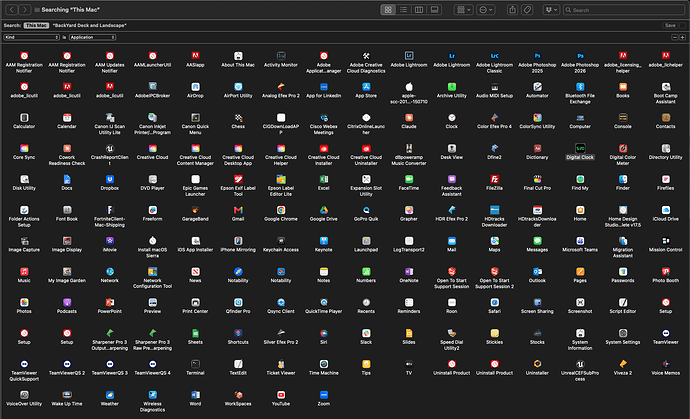This screenshot has height=419, width=690.
Task: Click the Zoom app icon
Action: (x=323, y=395)
